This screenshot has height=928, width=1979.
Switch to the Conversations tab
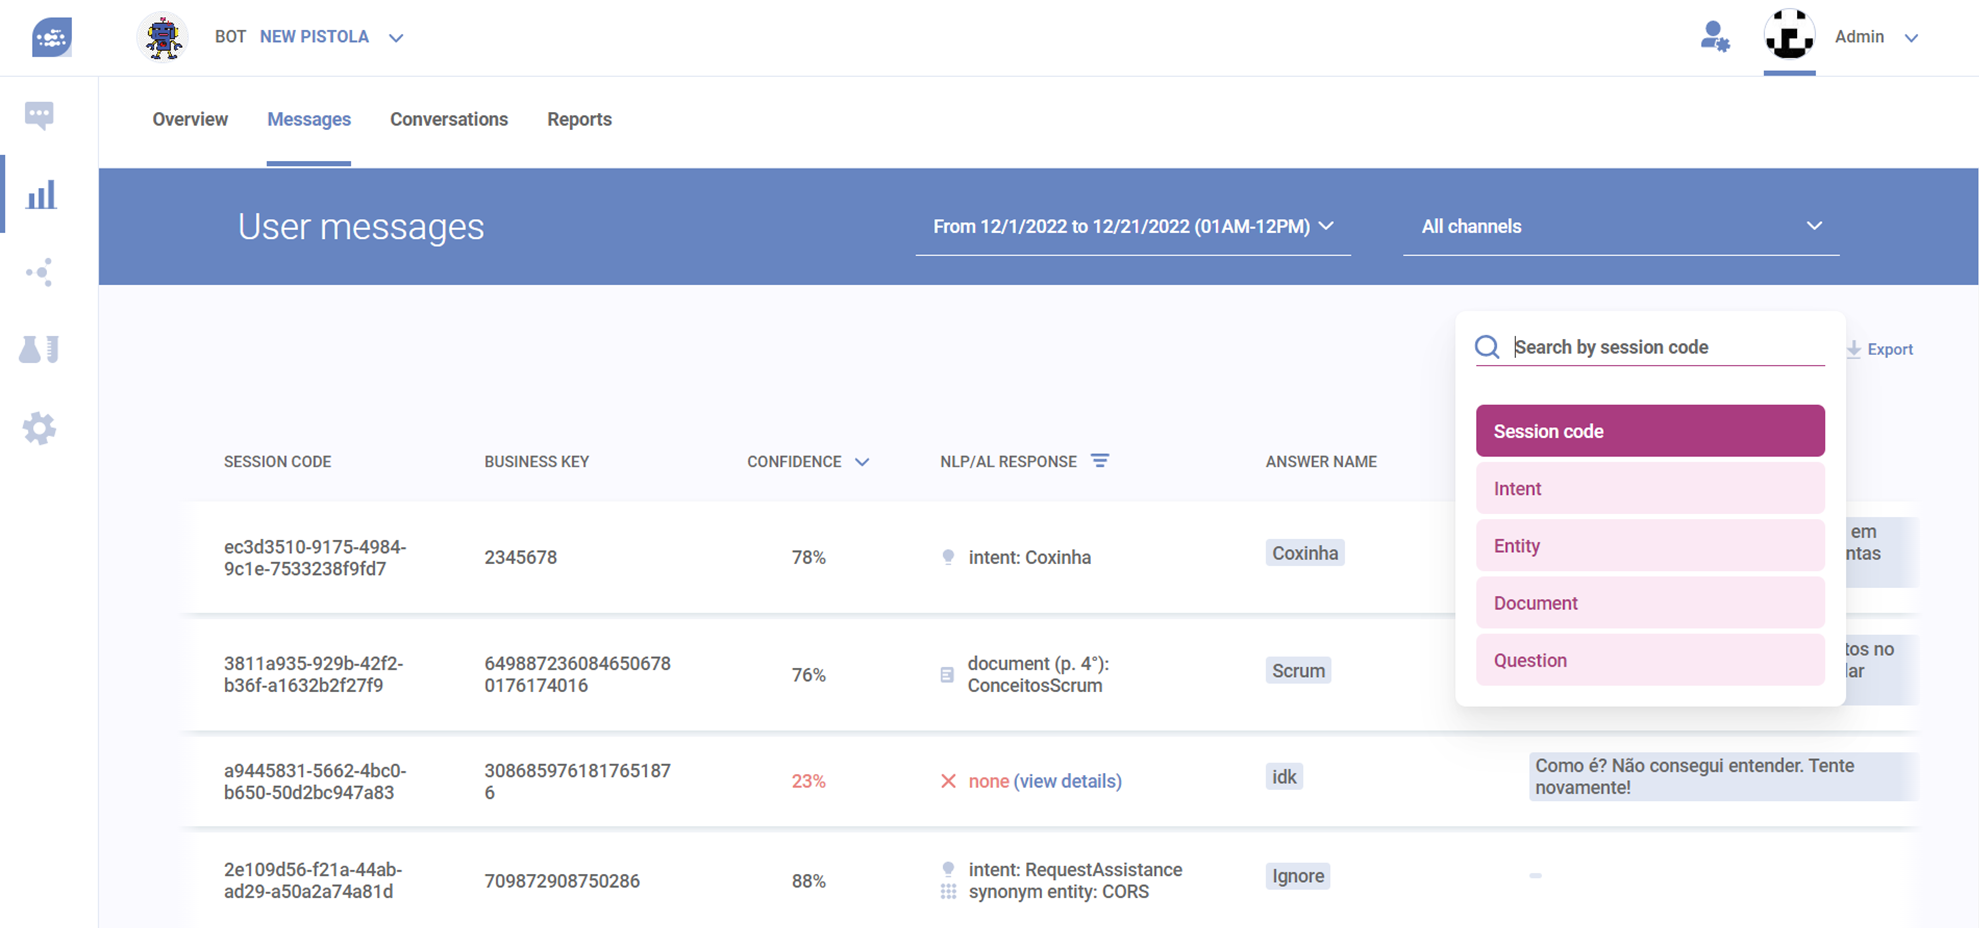448,119
